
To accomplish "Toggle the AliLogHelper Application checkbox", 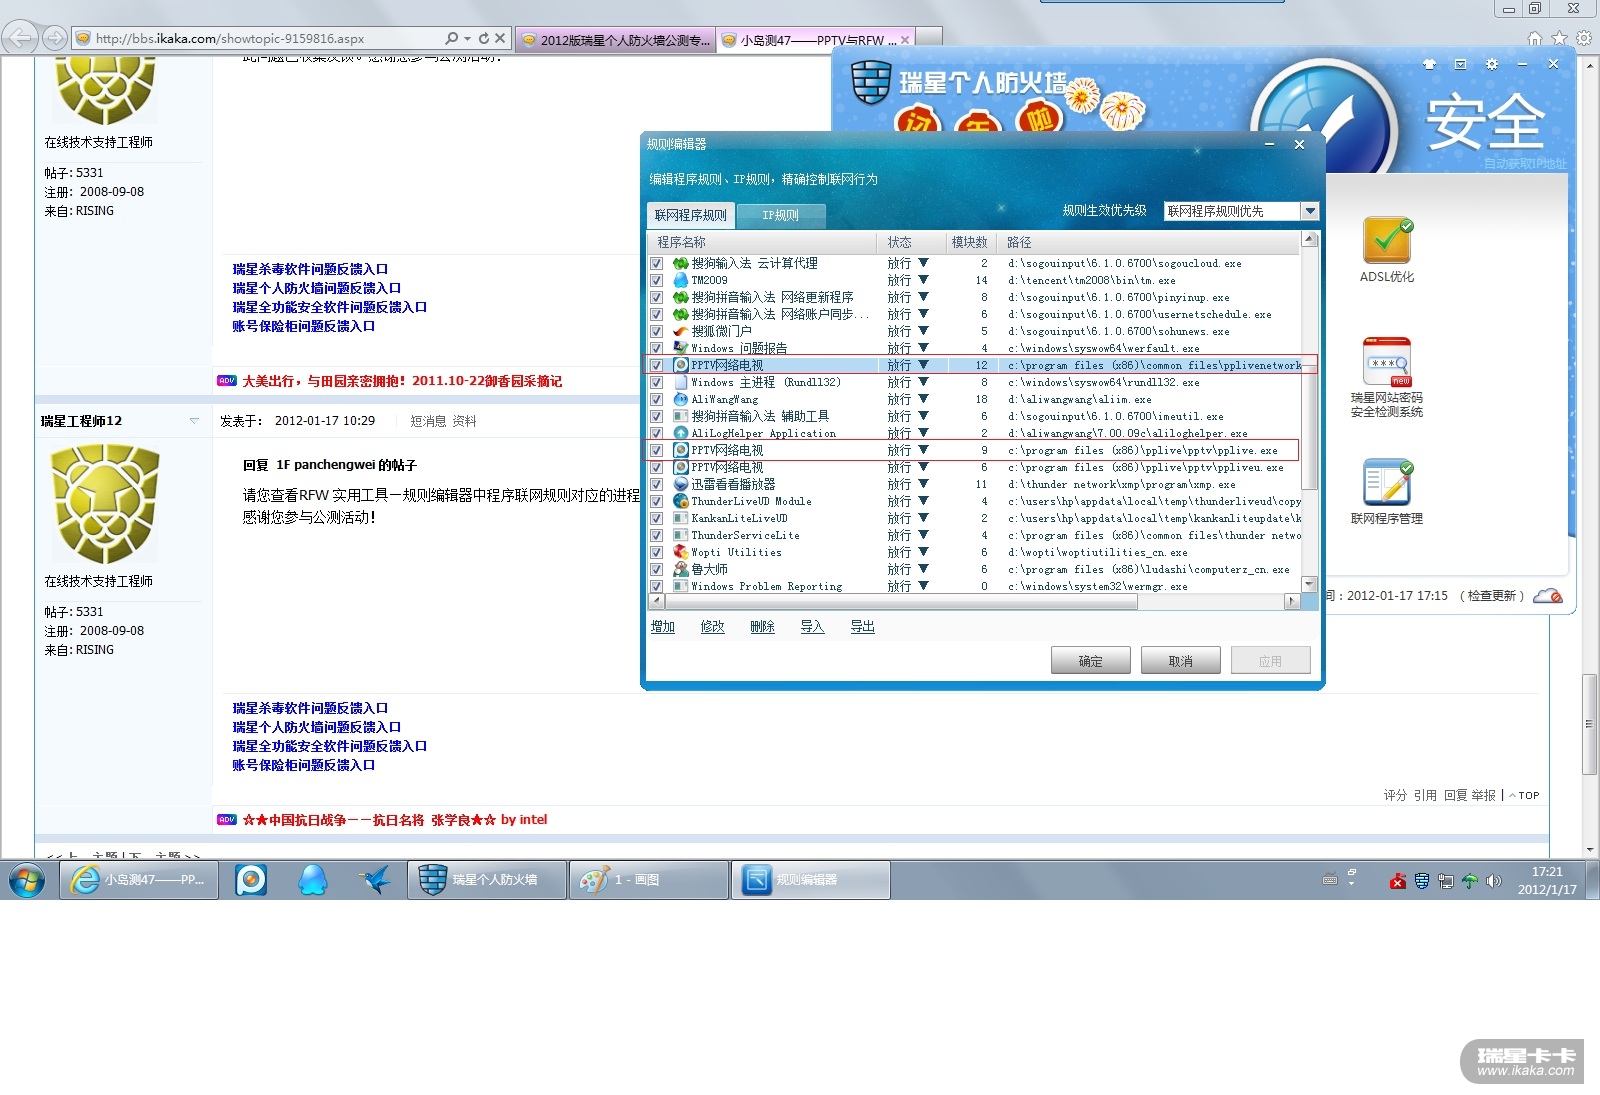I will (x=656, y=434).
